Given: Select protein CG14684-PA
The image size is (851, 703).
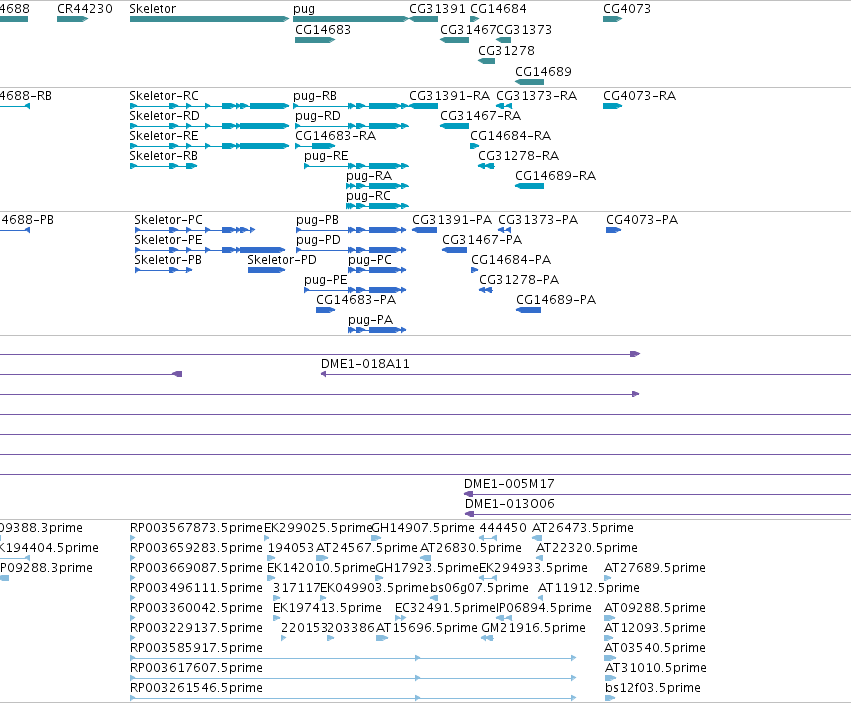Looking at the screenshot, I should [474, 270].
